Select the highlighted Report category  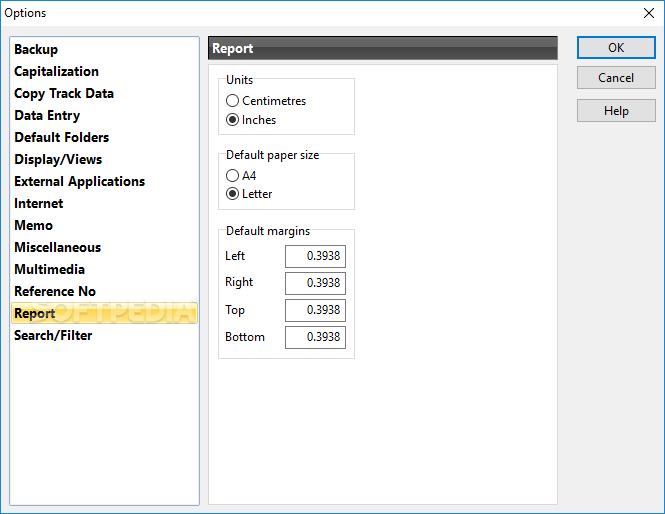(x=104, y=313)
